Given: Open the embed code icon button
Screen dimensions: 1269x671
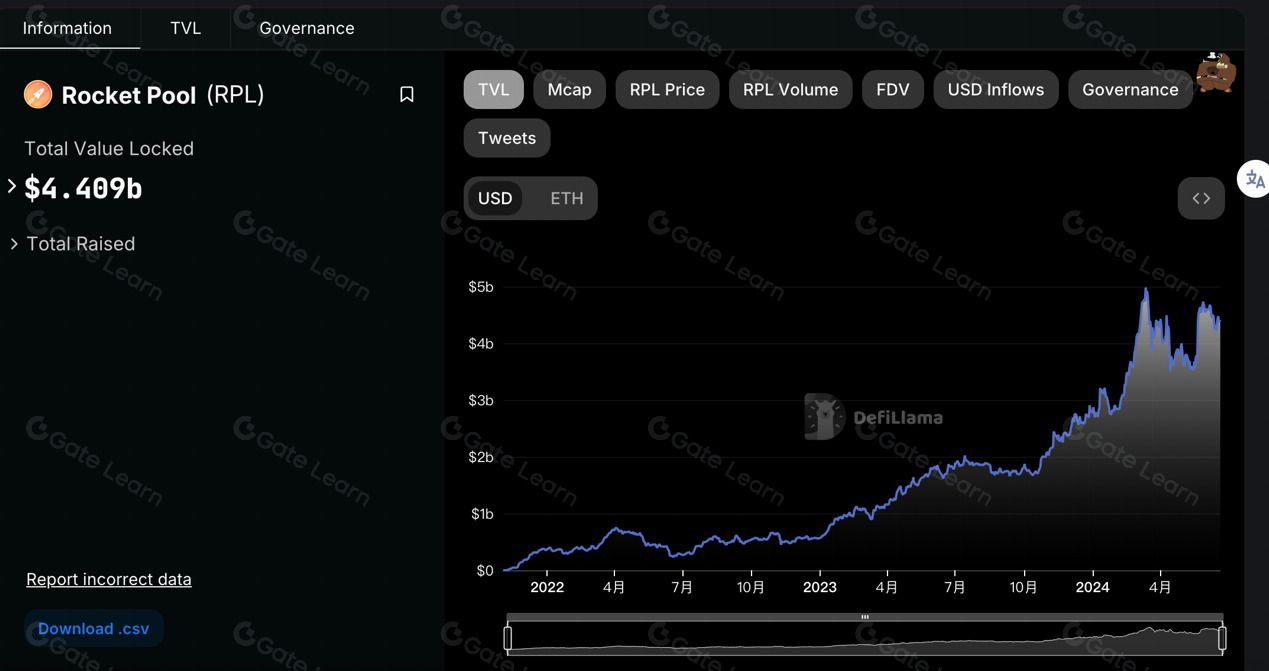Looking at the screenshot, I should point(1201,198).
